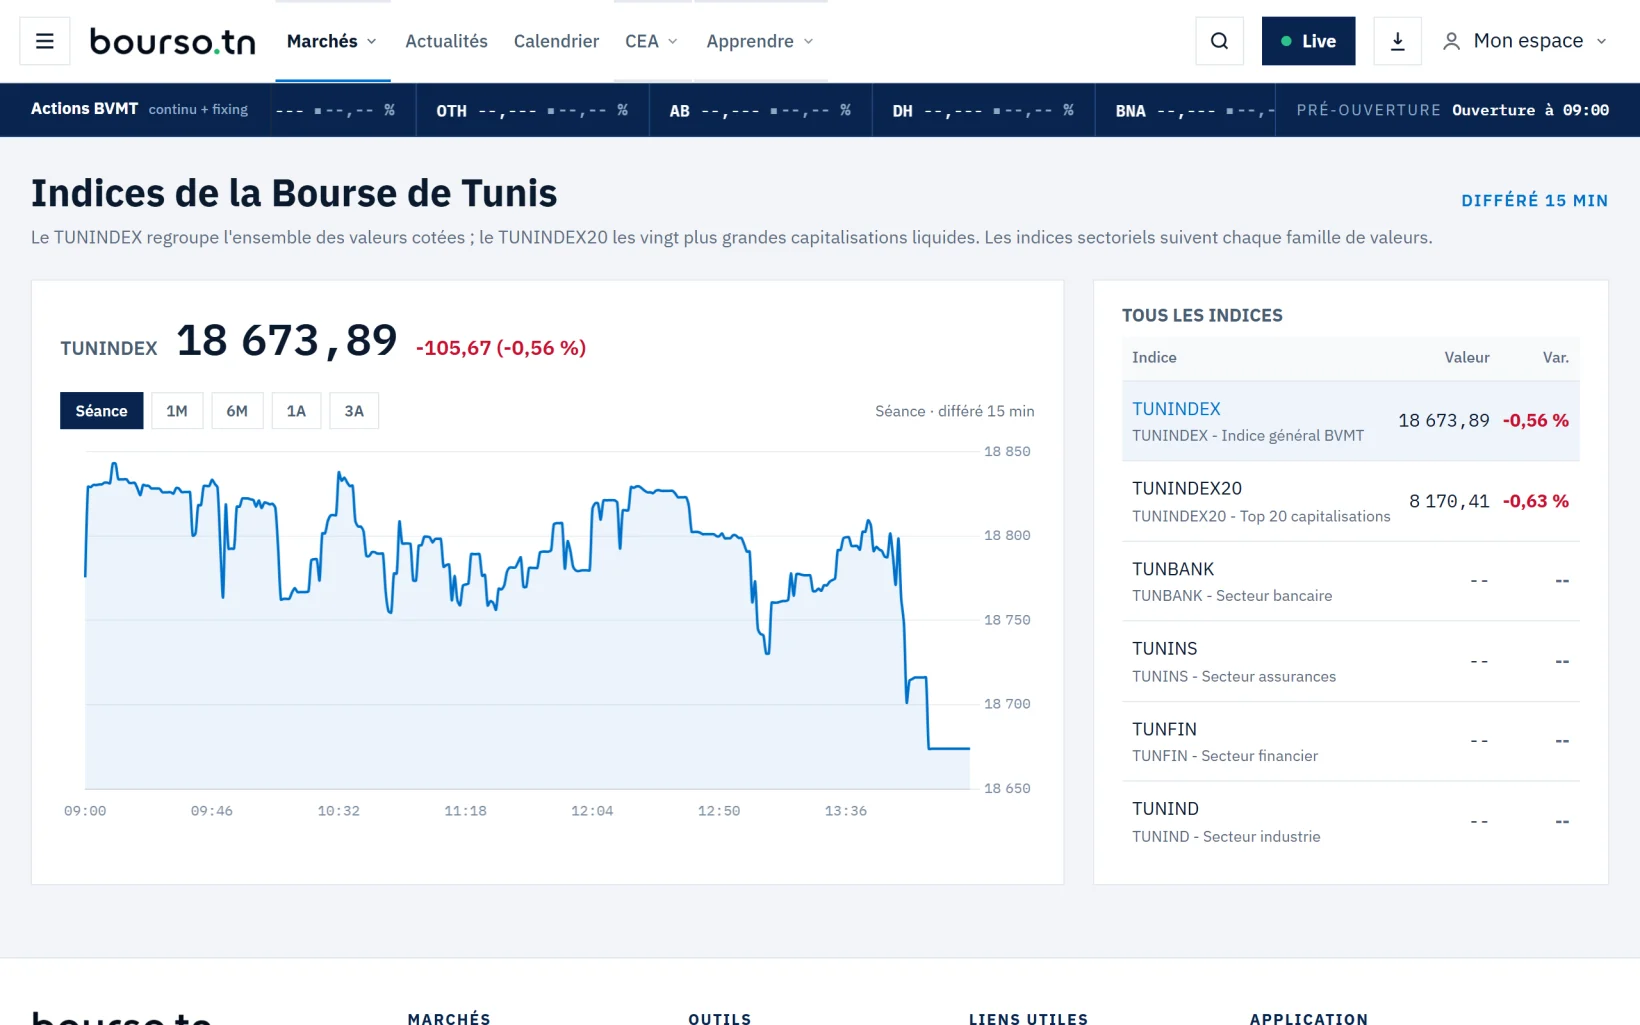The image size is (1640, 1025).
Task: Click the download arrow icon button
Action: pyautogui.click(x=1397, y=41)
